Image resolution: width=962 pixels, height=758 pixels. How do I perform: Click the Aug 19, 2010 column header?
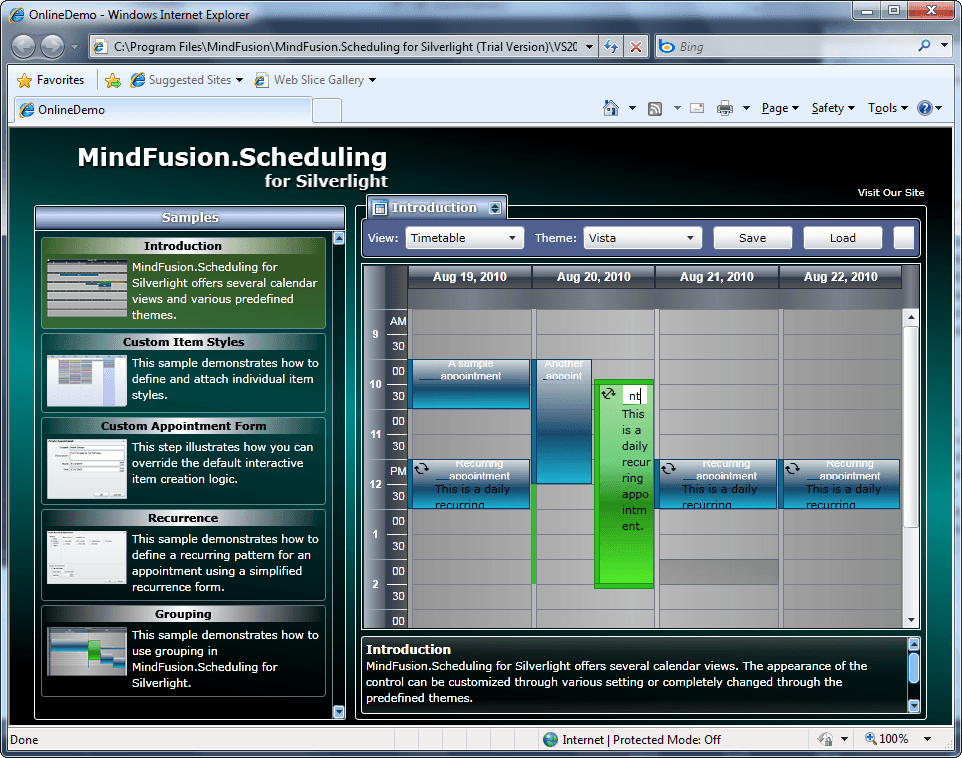(x=470, y=277)
